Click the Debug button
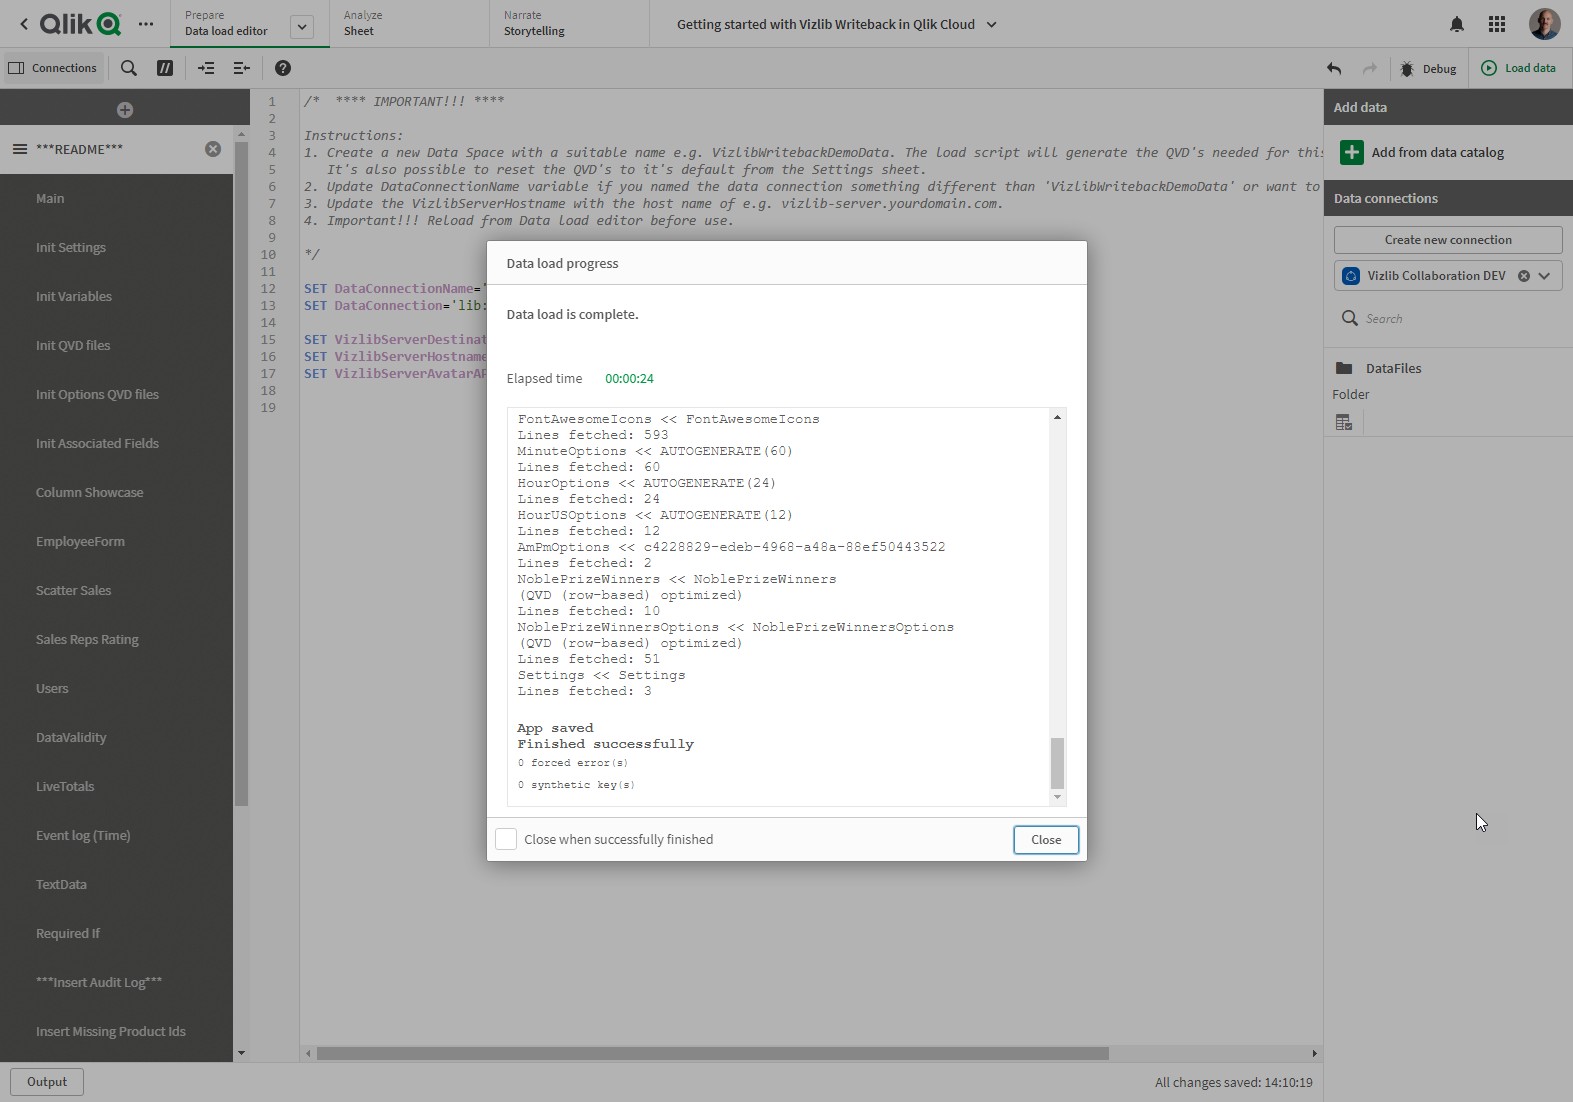This screenshot has width=1573, height=1102. click(1428, 68)
